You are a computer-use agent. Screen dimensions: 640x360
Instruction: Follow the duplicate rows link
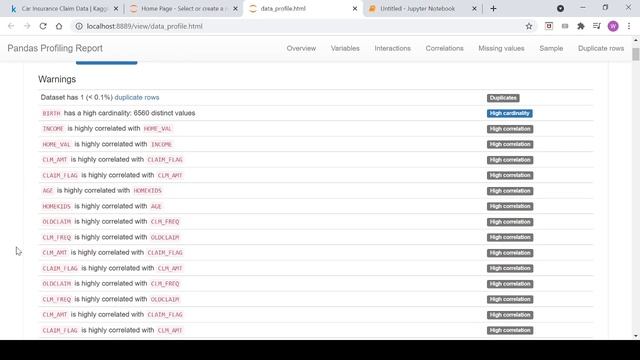pyautogui.click(x=137, y=97)
